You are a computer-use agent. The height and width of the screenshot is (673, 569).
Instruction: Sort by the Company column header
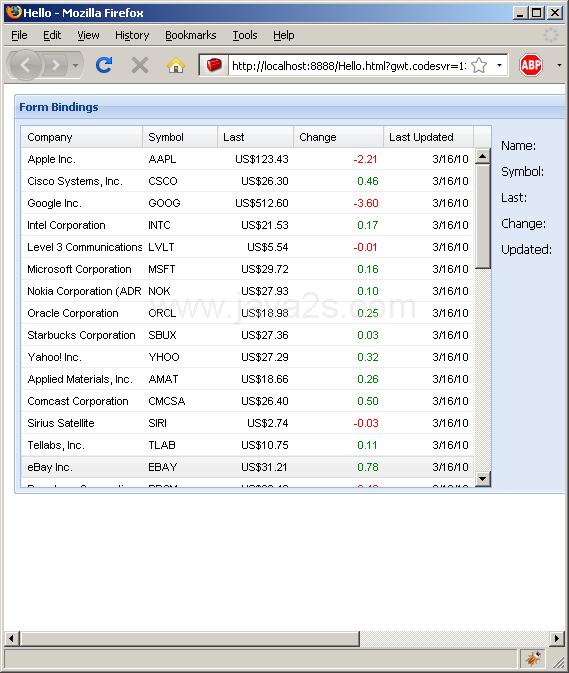82,137
